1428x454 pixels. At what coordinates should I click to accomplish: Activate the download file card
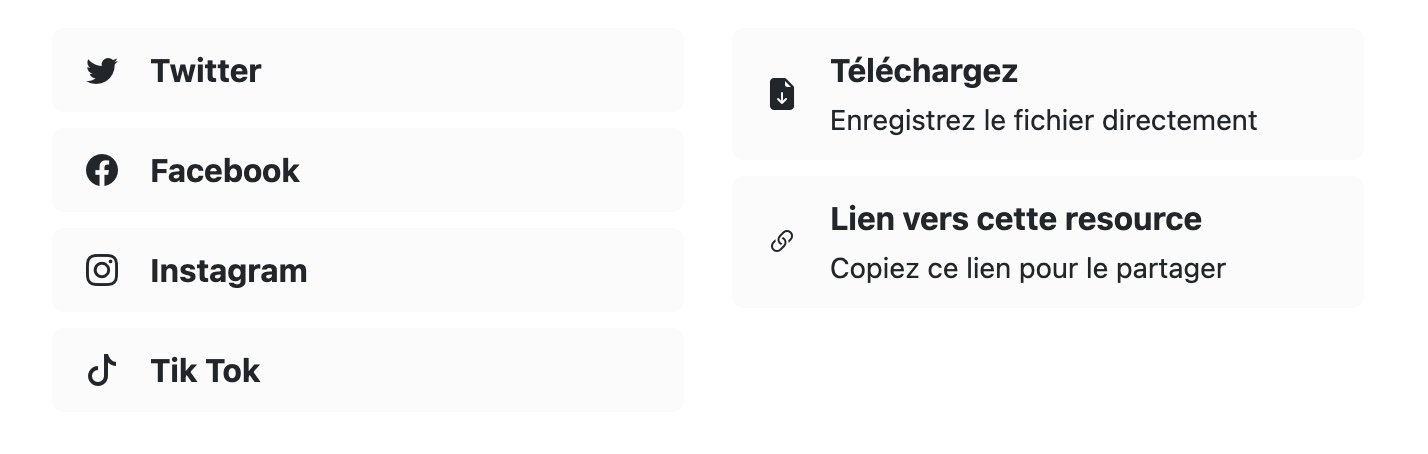tap(1048, 94)
